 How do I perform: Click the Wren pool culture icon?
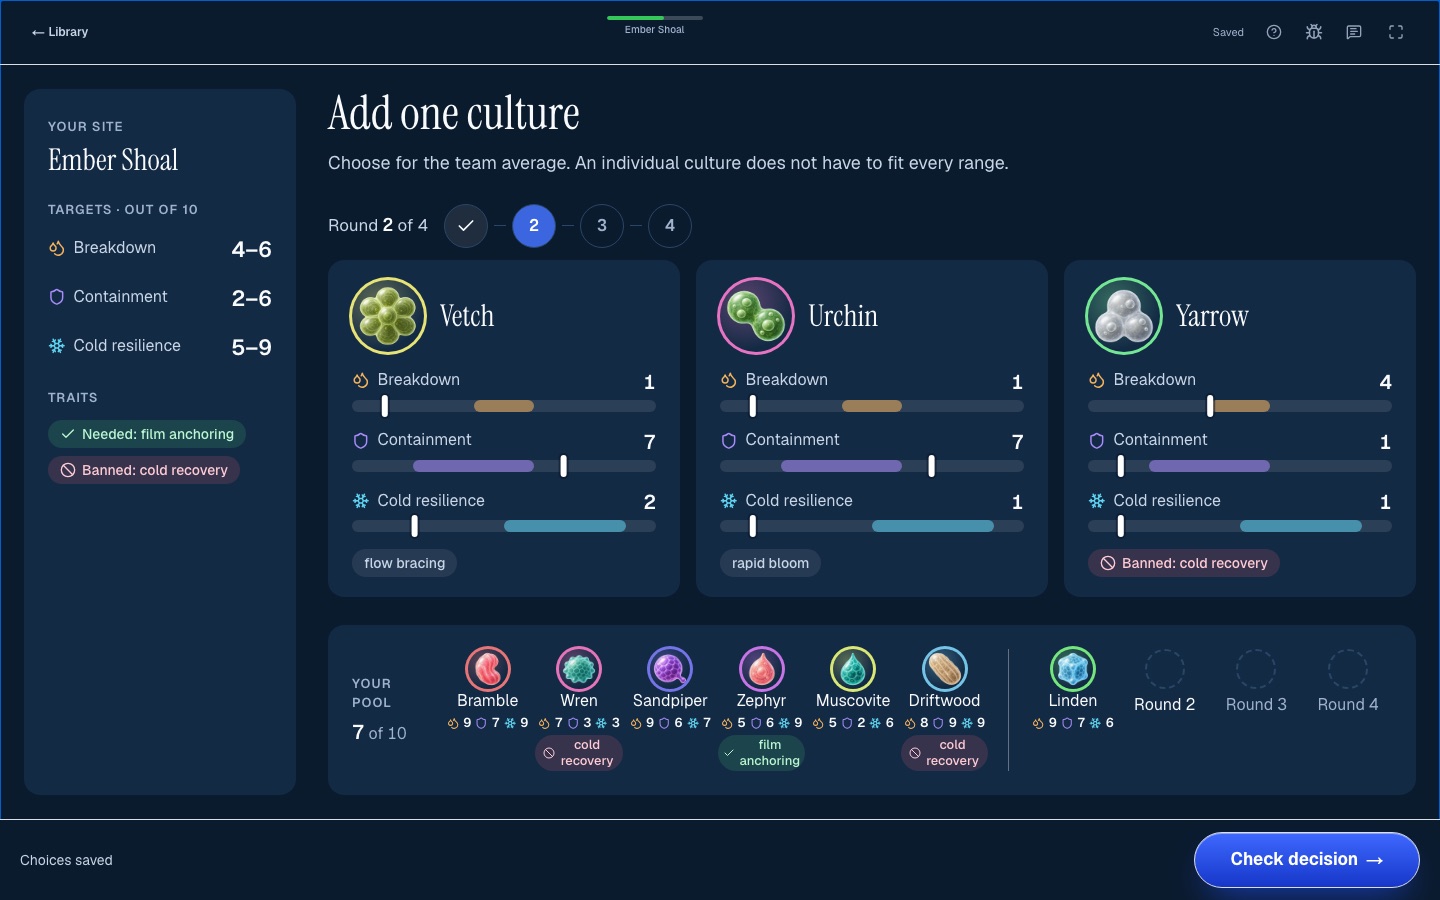[579, 669]
